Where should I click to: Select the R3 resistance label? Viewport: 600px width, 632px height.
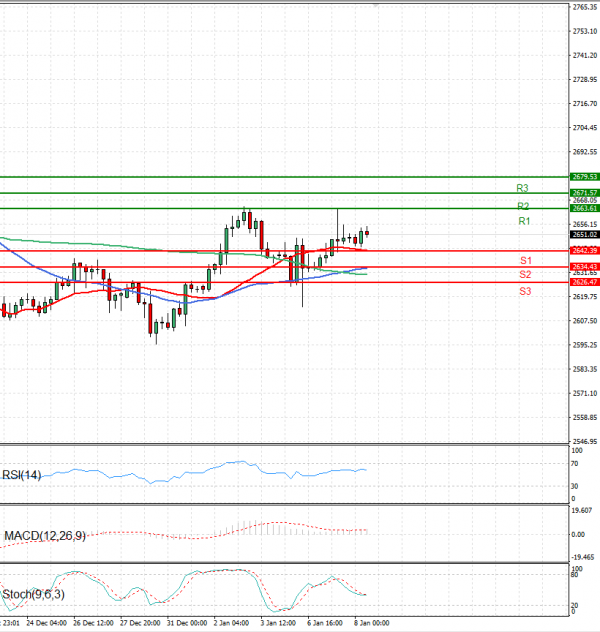point(522,188)
